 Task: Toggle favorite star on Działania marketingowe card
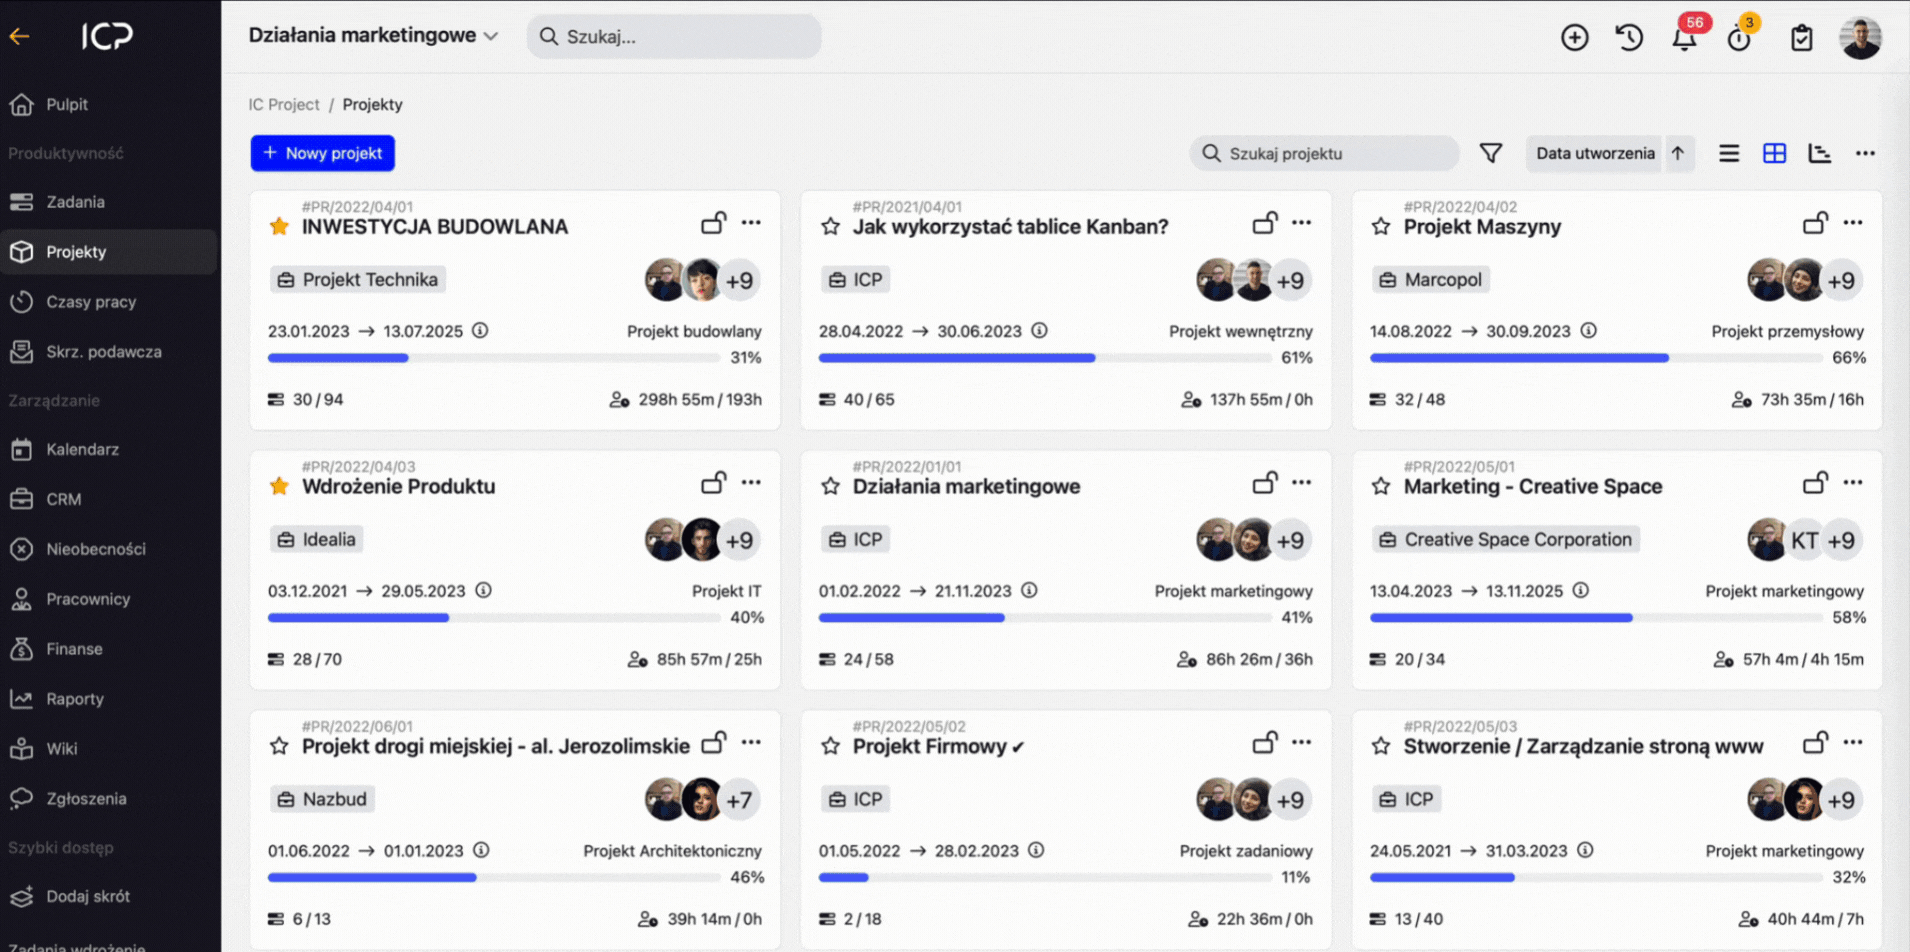tap(830, 486)
